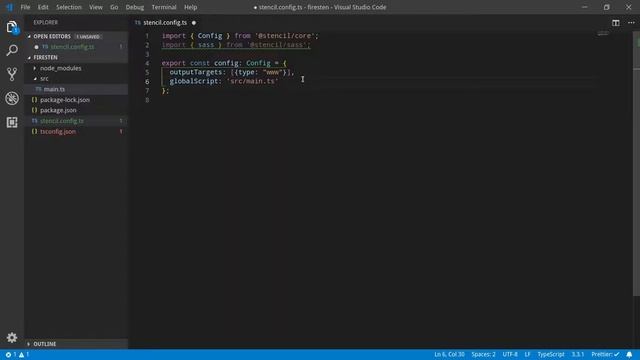
Task: Open the Edit menu
Action: pos(43,7)
